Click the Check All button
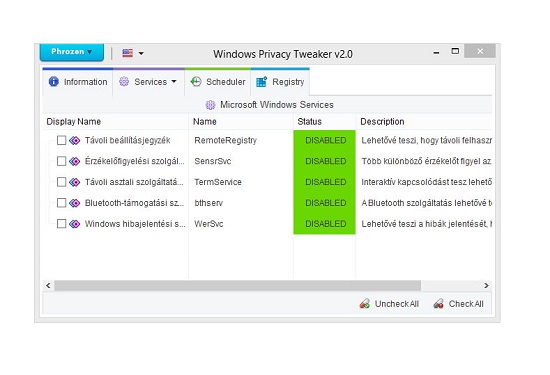 (x=458, y=304)
